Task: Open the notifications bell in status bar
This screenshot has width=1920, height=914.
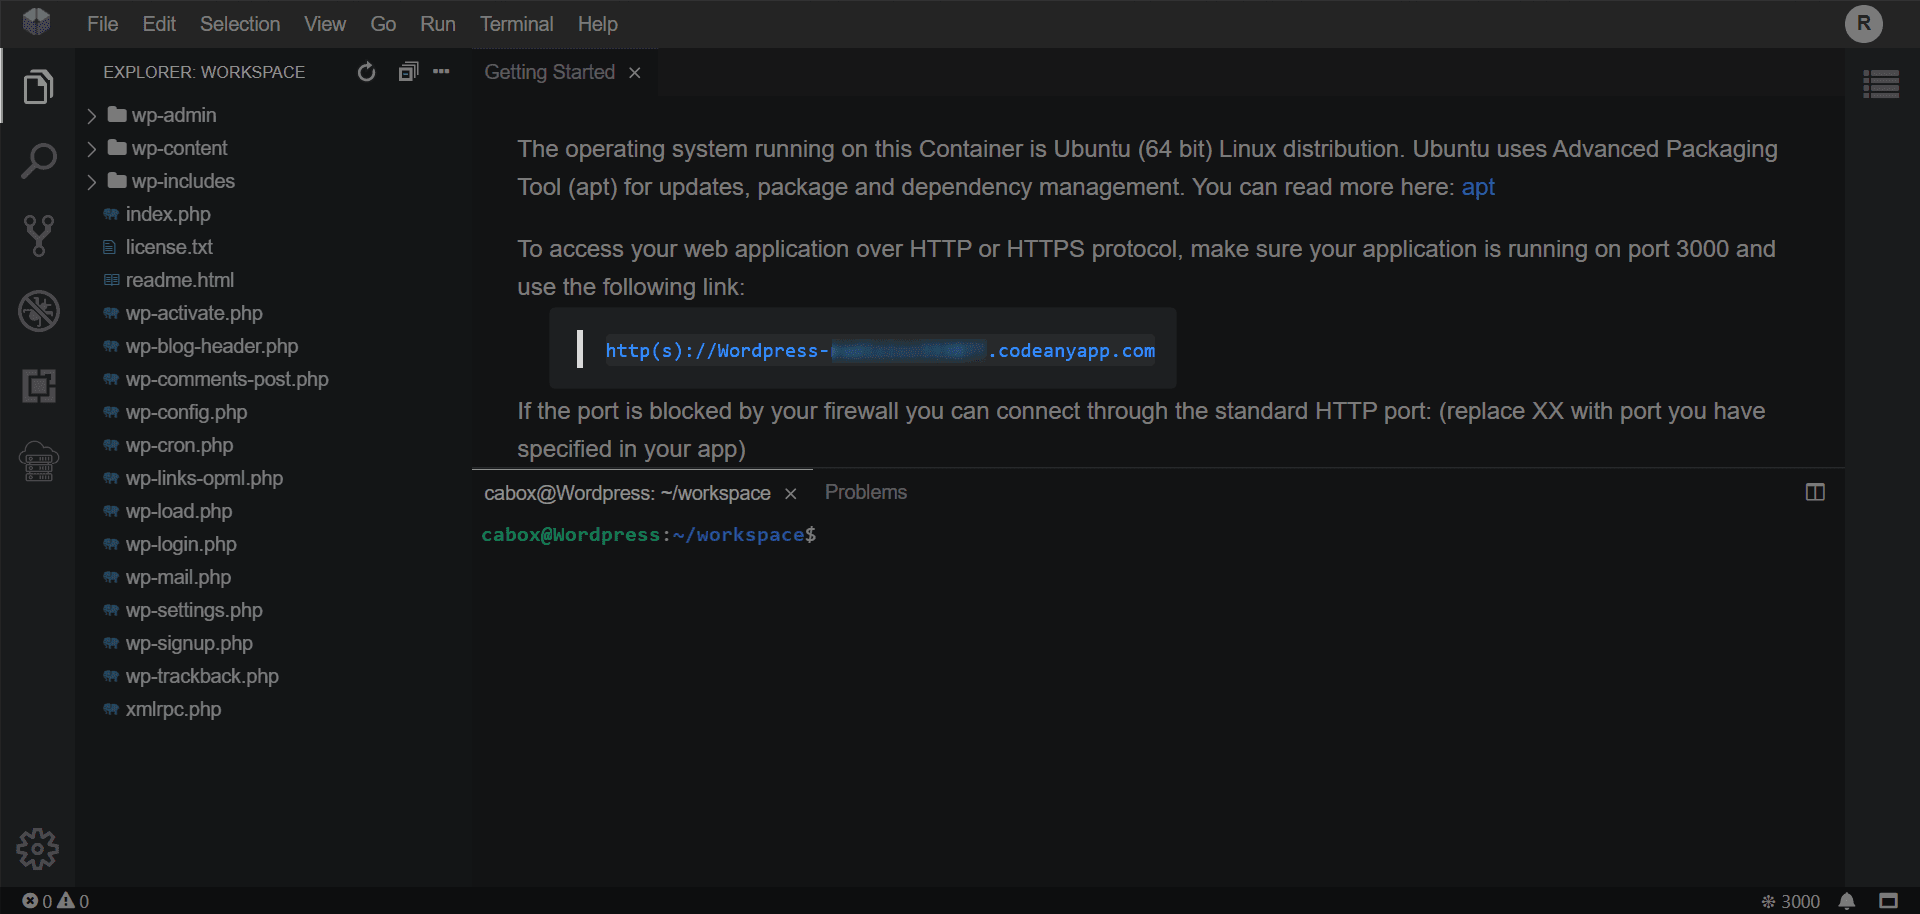Action: tap(1847, 901)
